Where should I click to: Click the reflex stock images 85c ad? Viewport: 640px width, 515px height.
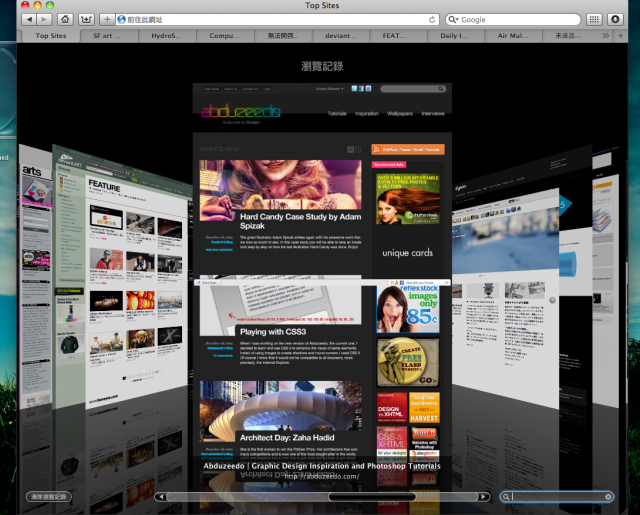pos(408,309)
